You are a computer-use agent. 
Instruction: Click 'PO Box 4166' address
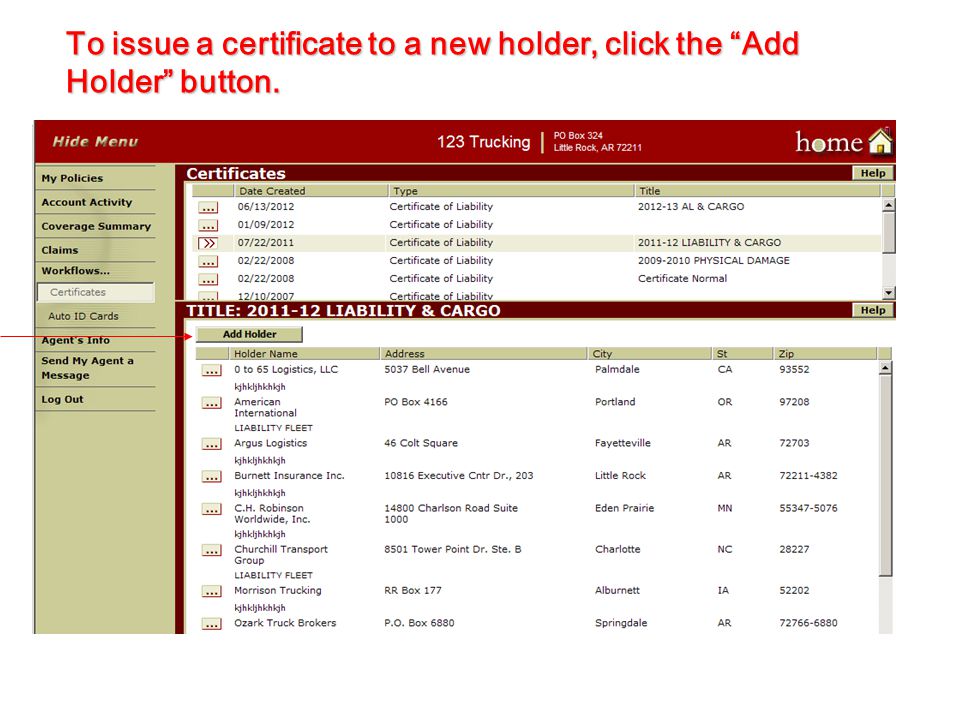tap(416, 402)
